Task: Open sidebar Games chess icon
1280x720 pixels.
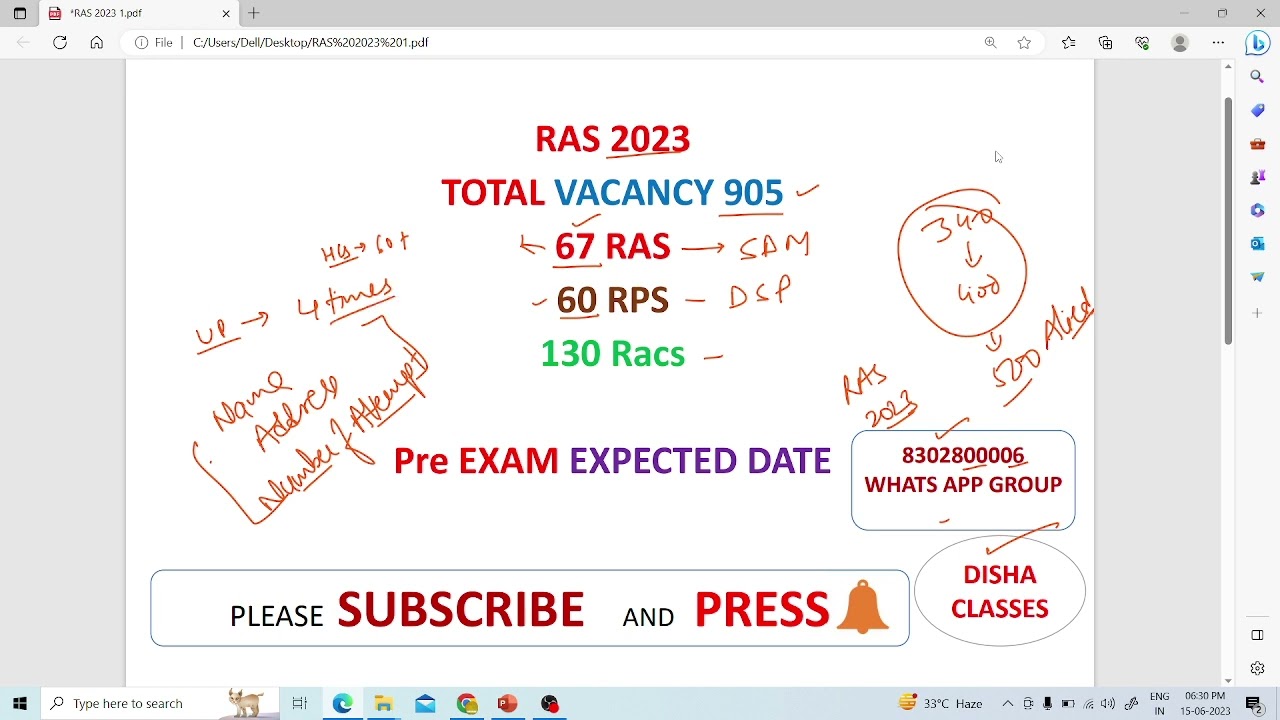Action: (1257, 177)
